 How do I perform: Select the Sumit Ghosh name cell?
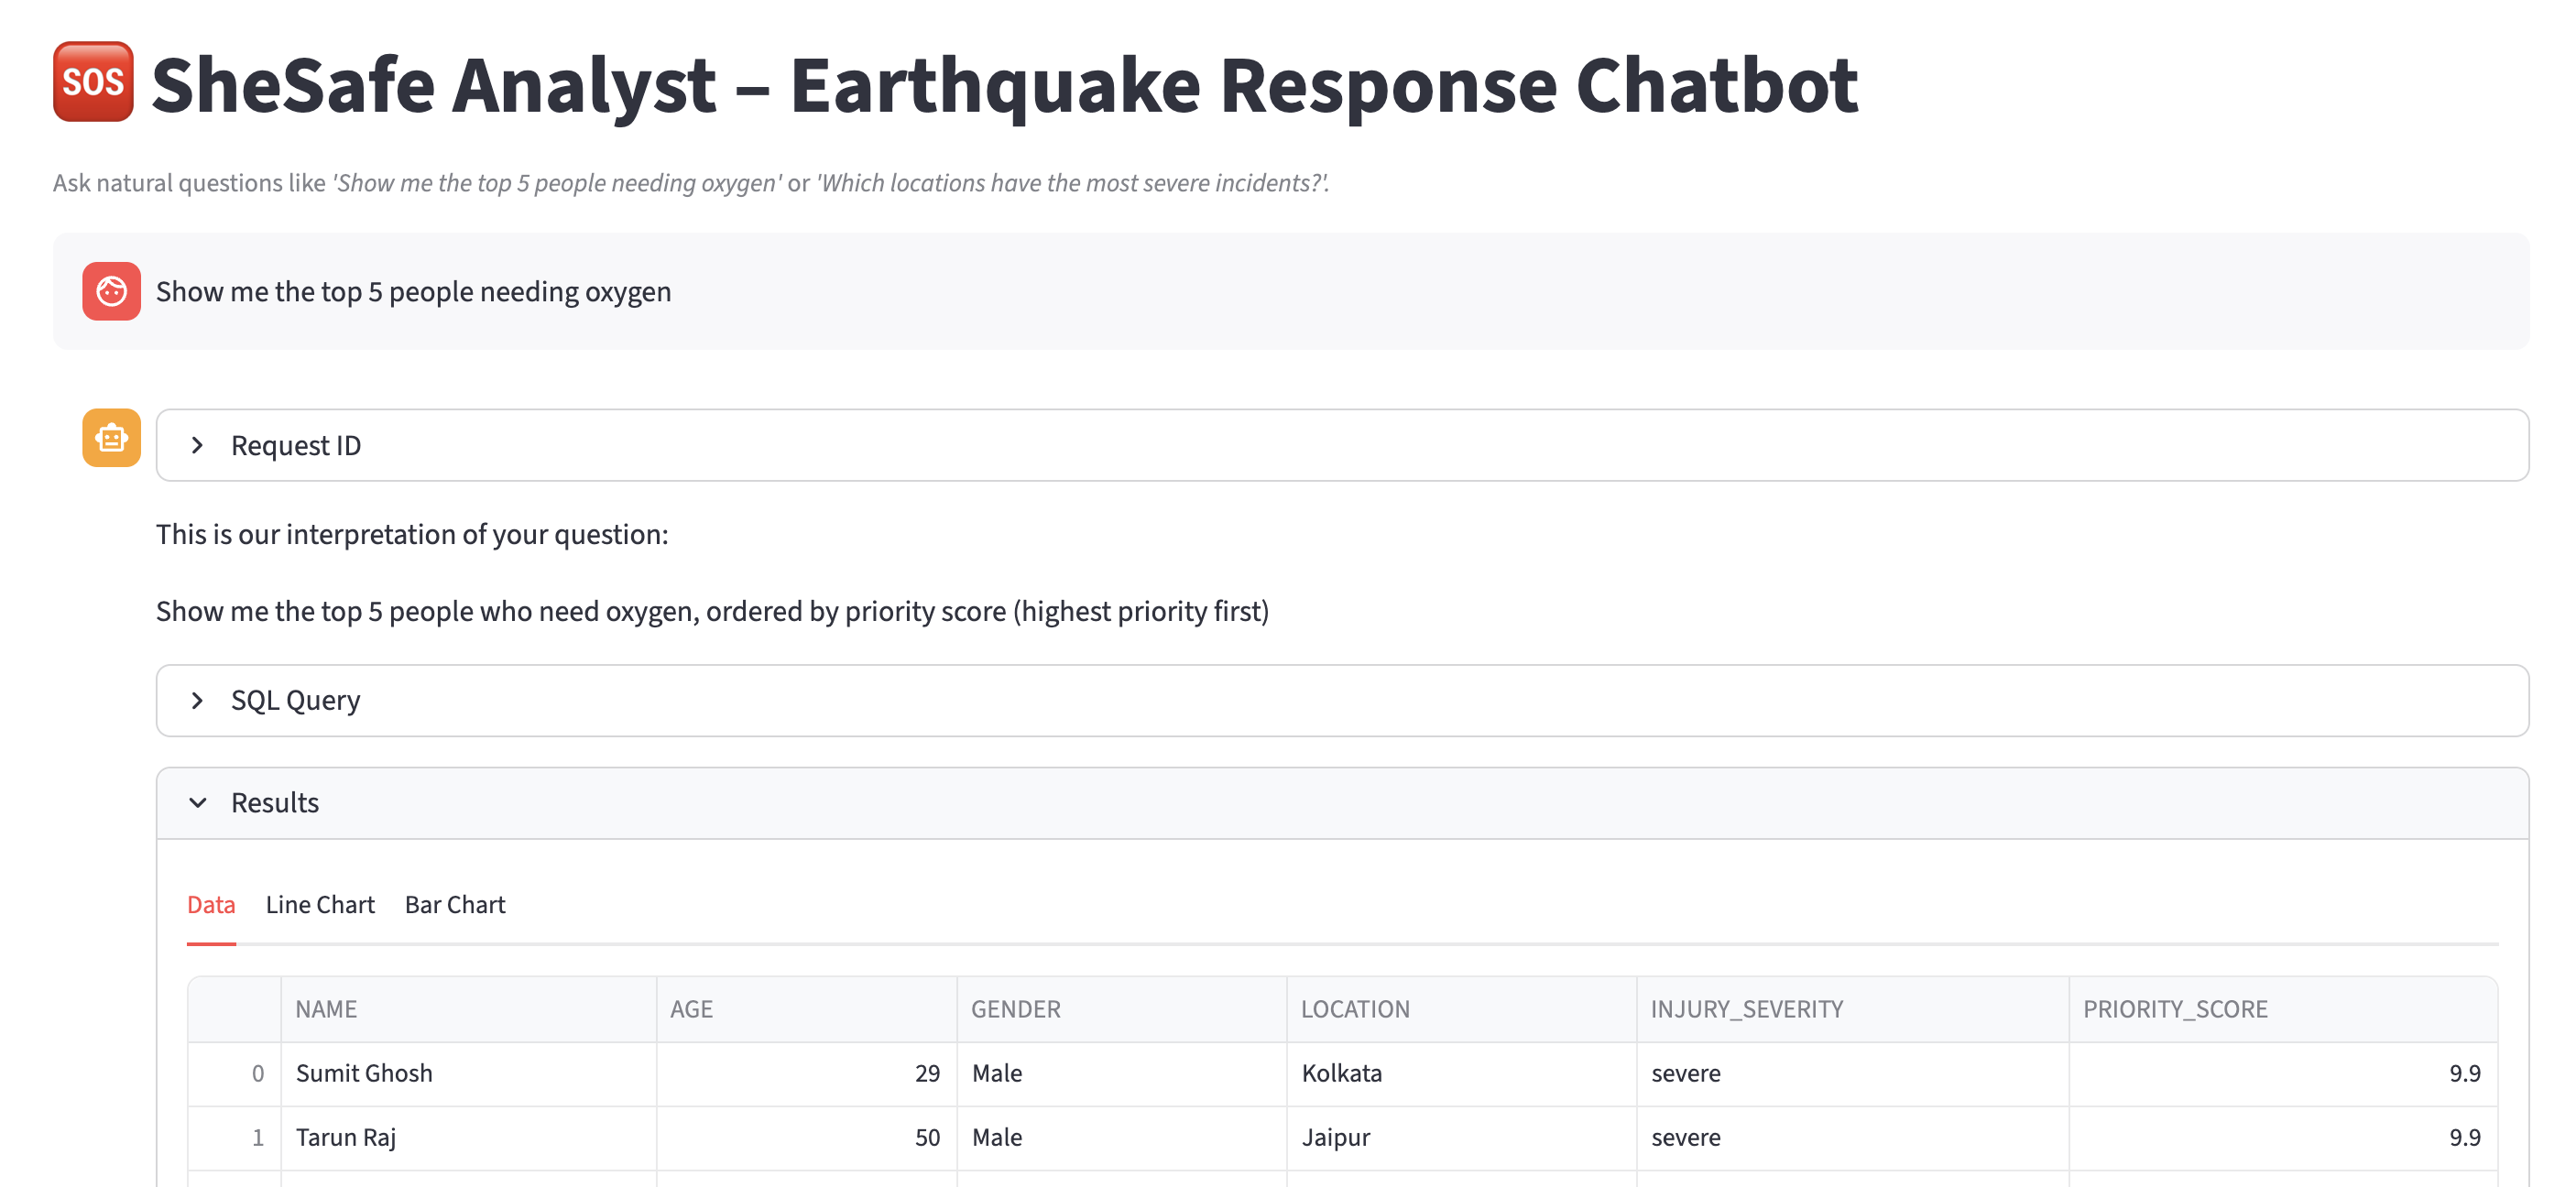click(x=364, y=1073)
